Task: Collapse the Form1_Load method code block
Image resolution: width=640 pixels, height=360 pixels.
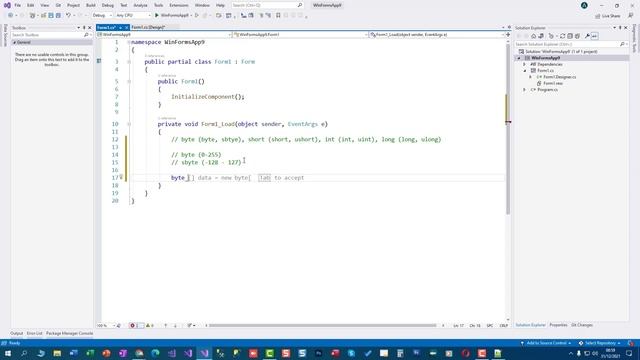Action: 129,124
